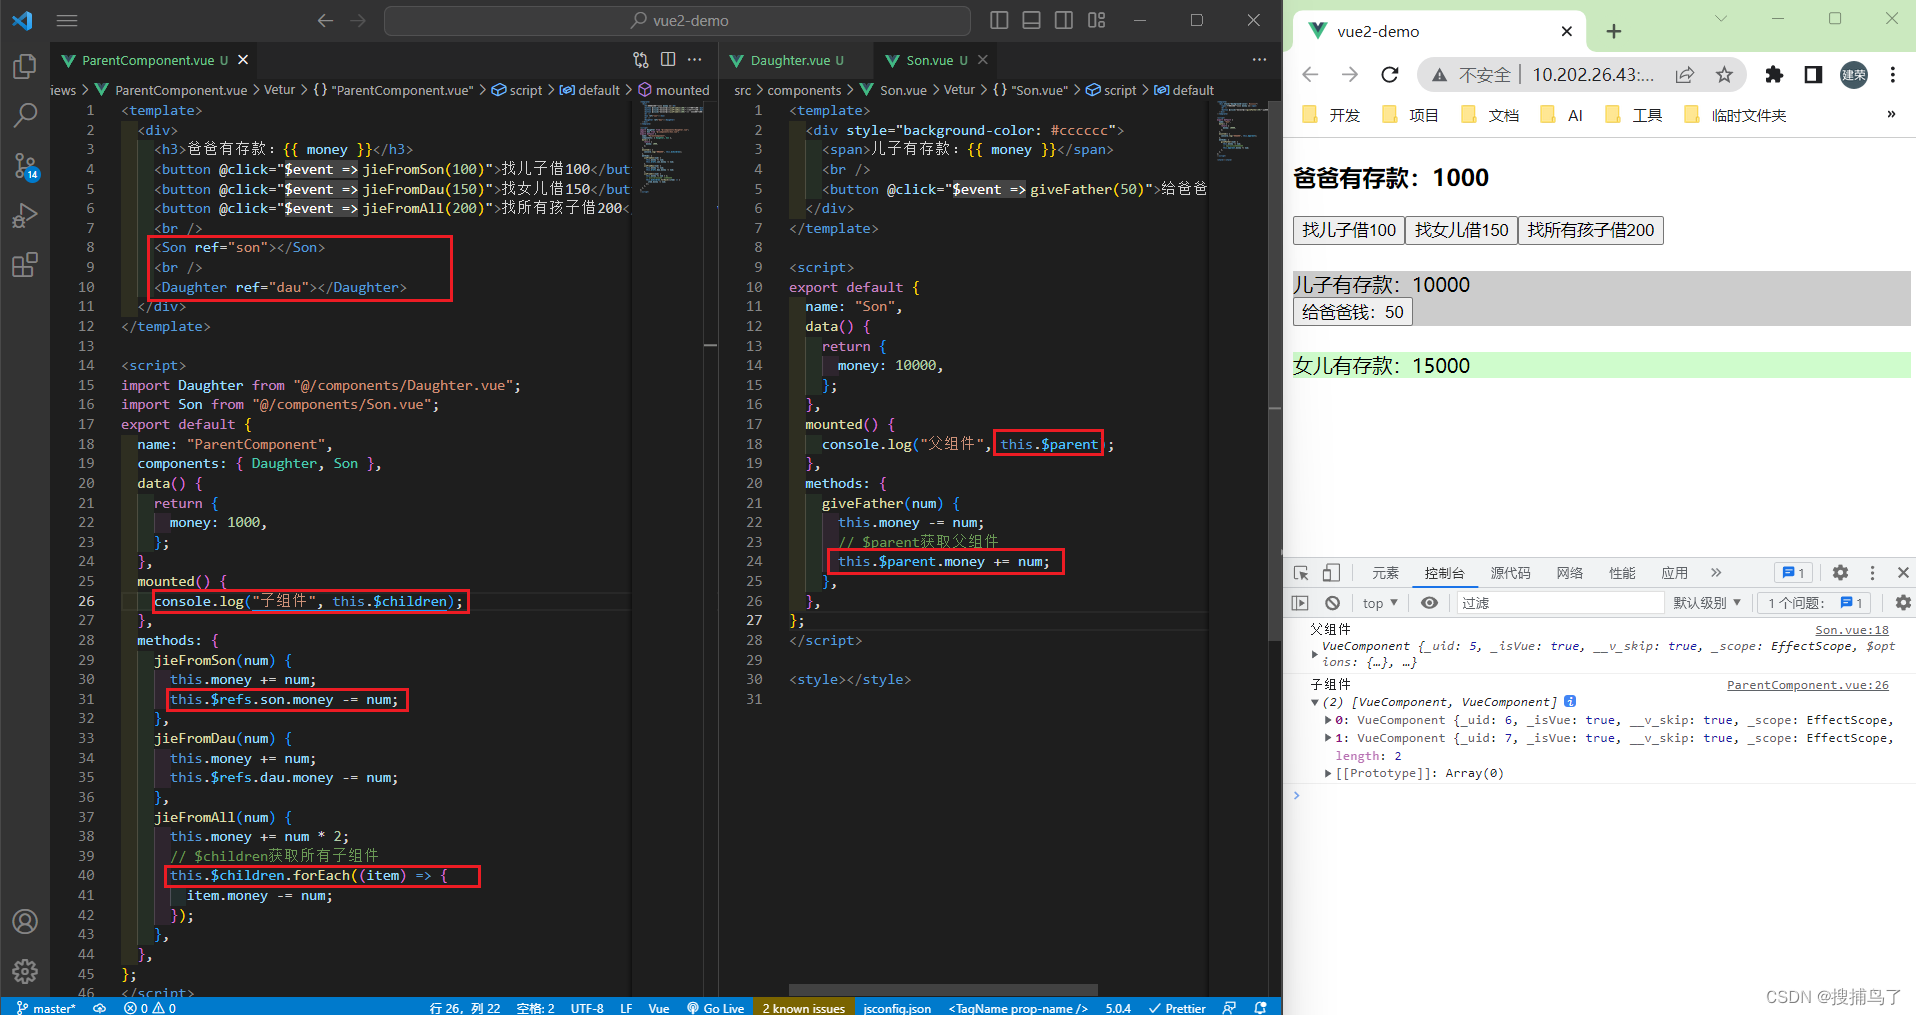Click '找儿子借100' button on page
Image resolution: width=1916 pixels, height=1015 pixels.
(x=1349, y=230)
